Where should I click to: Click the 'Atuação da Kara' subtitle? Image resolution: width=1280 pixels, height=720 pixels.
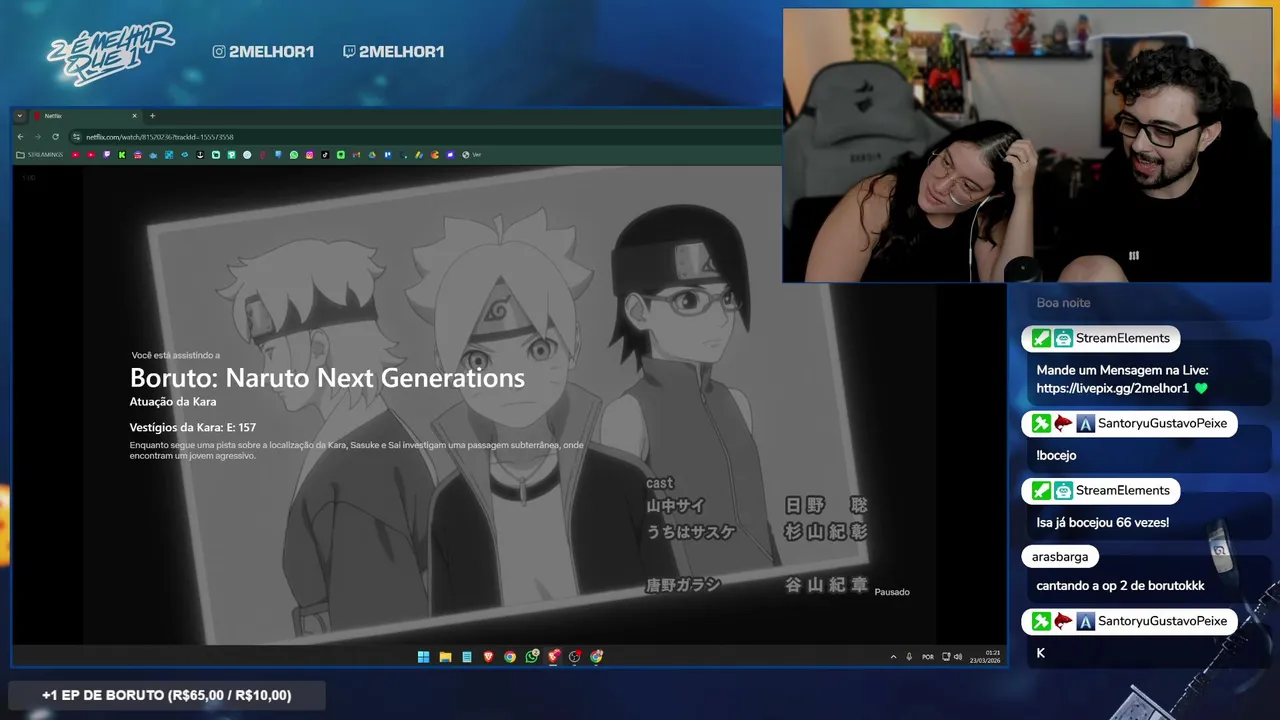173,402
